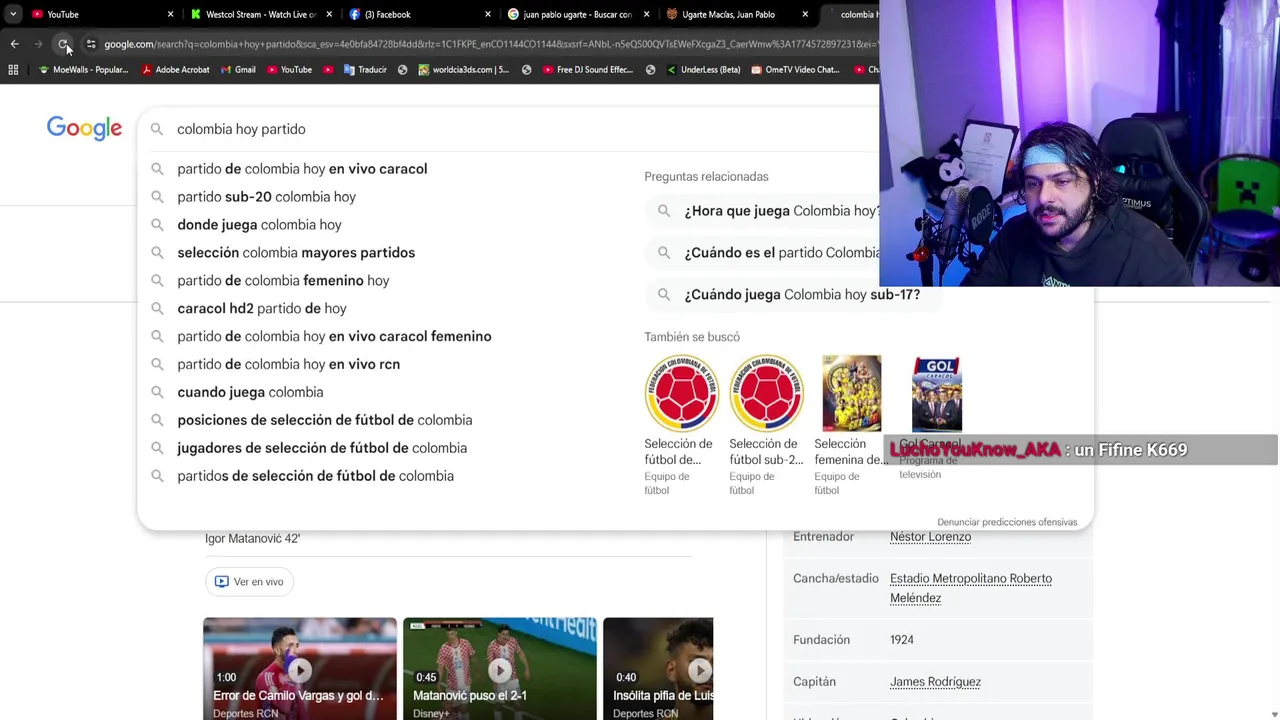Click the Ver en vivo button
The image size is (1280, 720).
(249, 582)
